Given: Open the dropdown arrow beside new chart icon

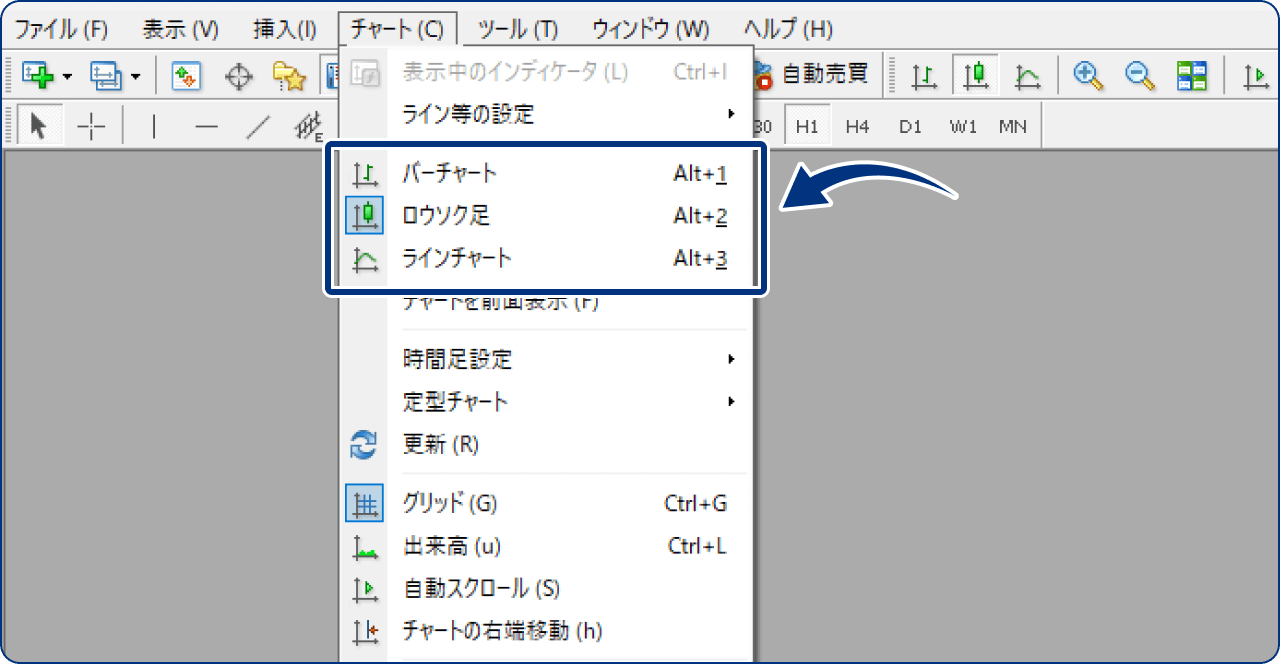Looking at the screenshot, I should point(66,74).
